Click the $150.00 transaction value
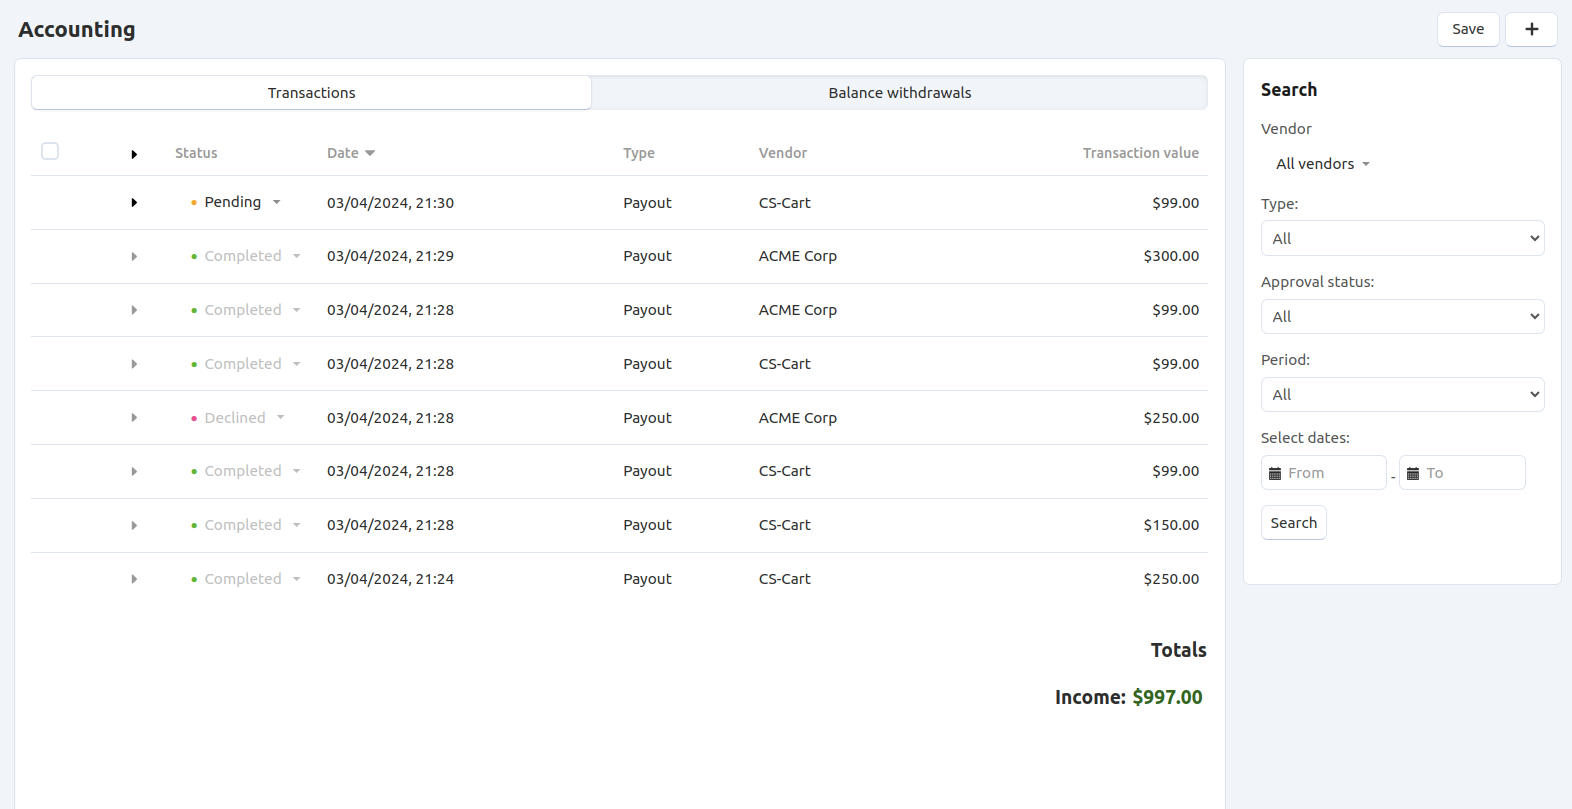Viewport: 1572px width, 809px height. [x=1171, y=525]
